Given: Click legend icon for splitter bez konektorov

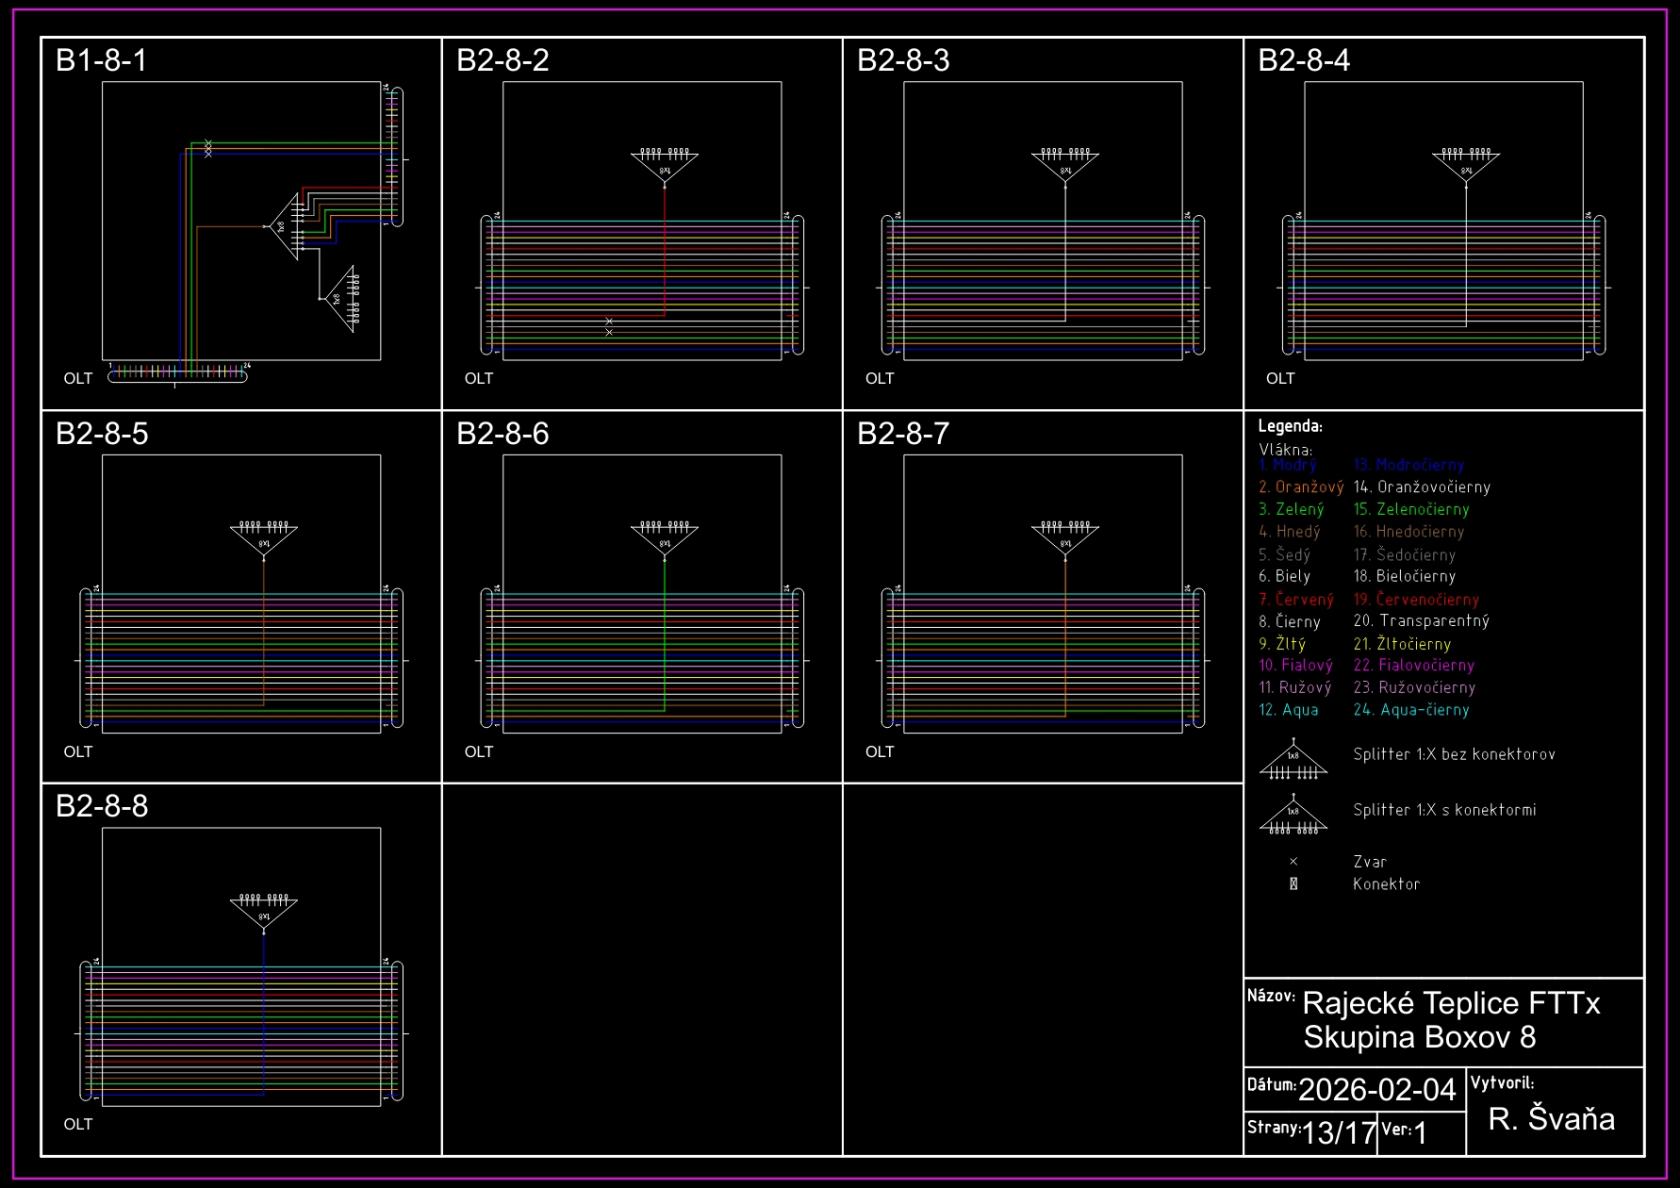Looking at the screenshot, I should coord(1293,761).
